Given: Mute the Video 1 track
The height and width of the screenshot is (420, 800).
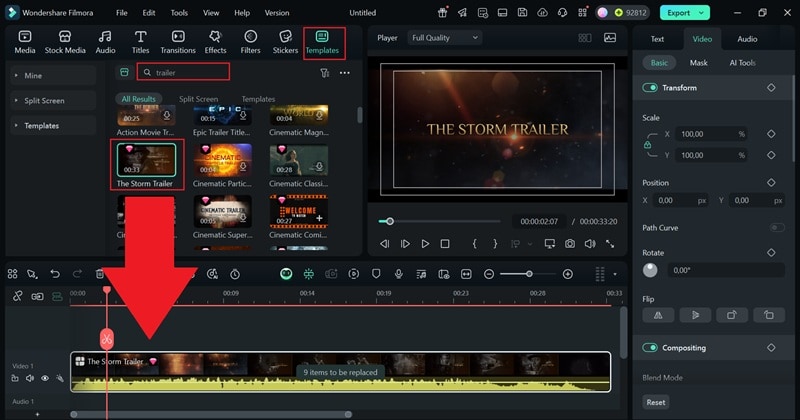Looking at the screenshot, I should click(x=30, y=378).
